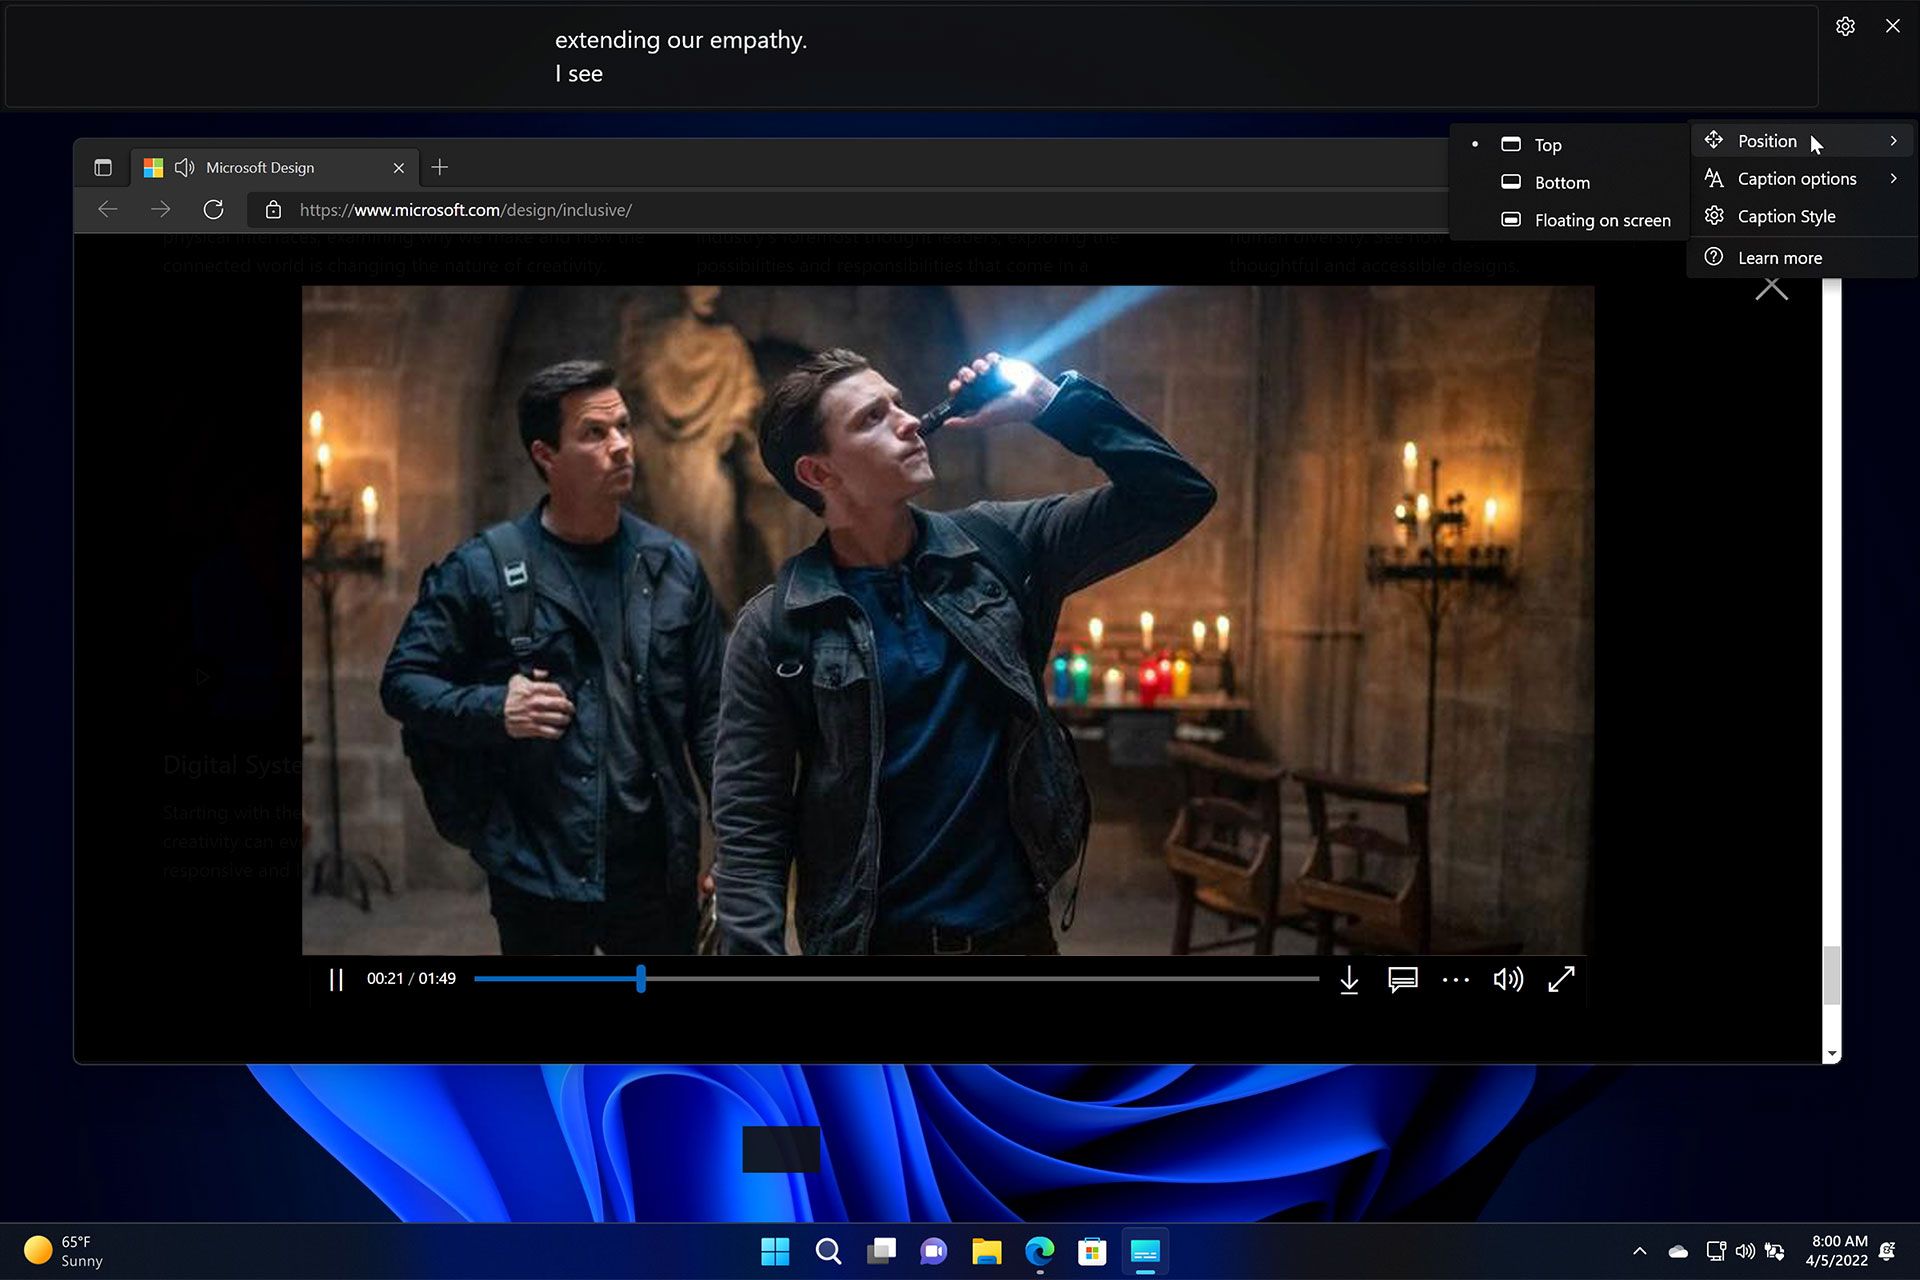Click the video progress slider handle

641,979
